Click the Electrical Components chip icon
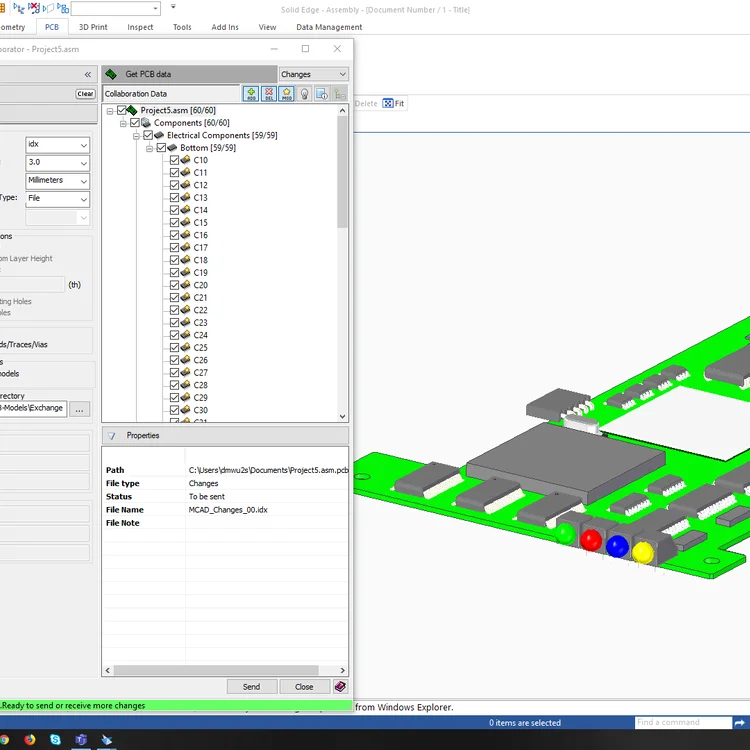Viewport: 750px width, 750px height. [x=159, y=135]
